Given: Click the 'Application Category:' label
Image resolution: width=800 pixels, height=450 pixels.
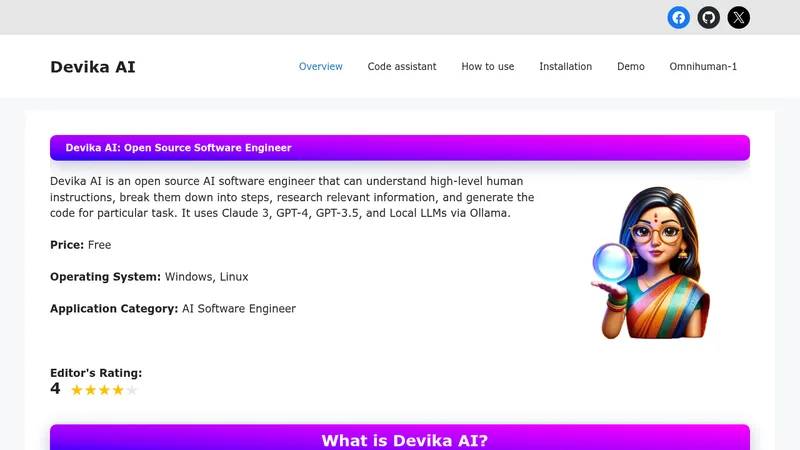Looking at the screenshot, I should [114, 309].
